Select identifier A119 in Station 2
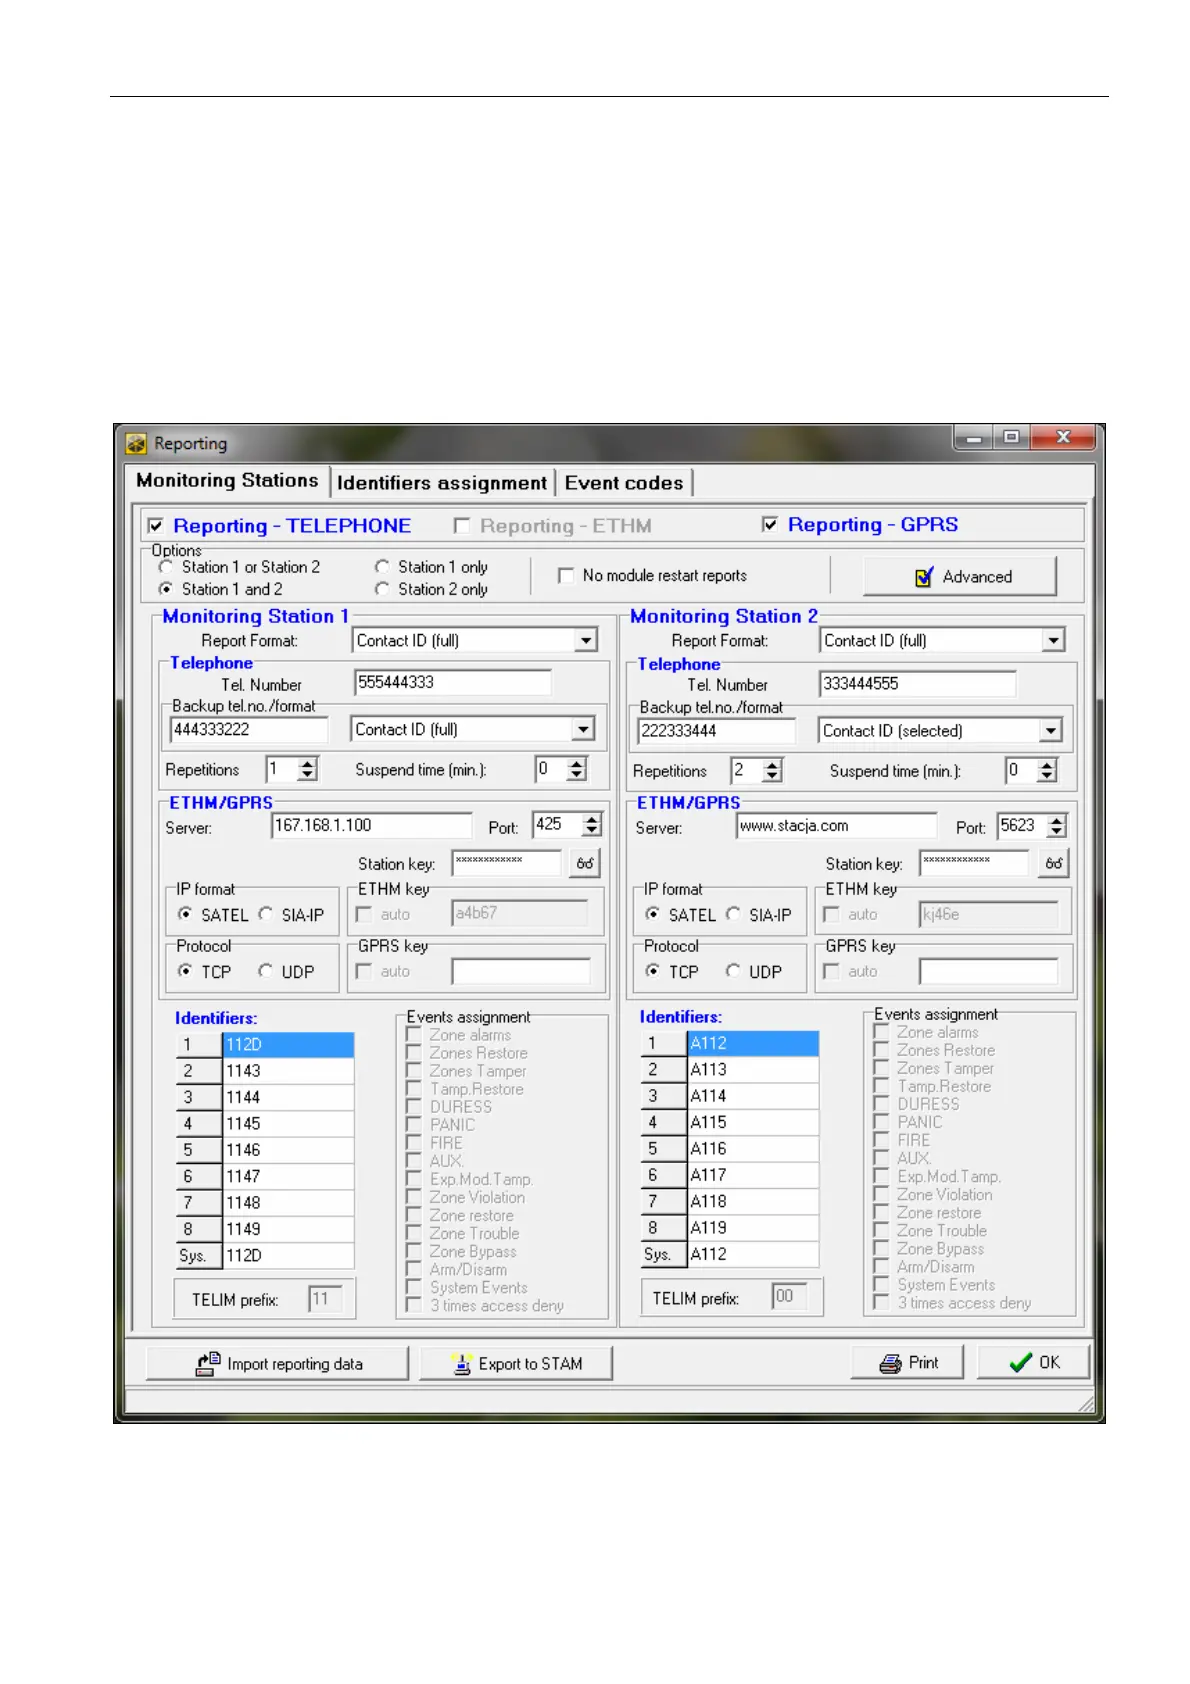 point(753,1228)
